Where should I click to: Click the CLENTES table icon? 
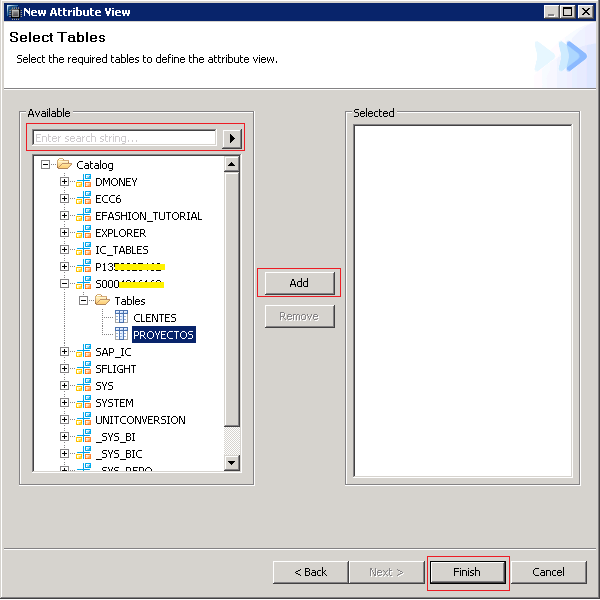tap(121, 318)
